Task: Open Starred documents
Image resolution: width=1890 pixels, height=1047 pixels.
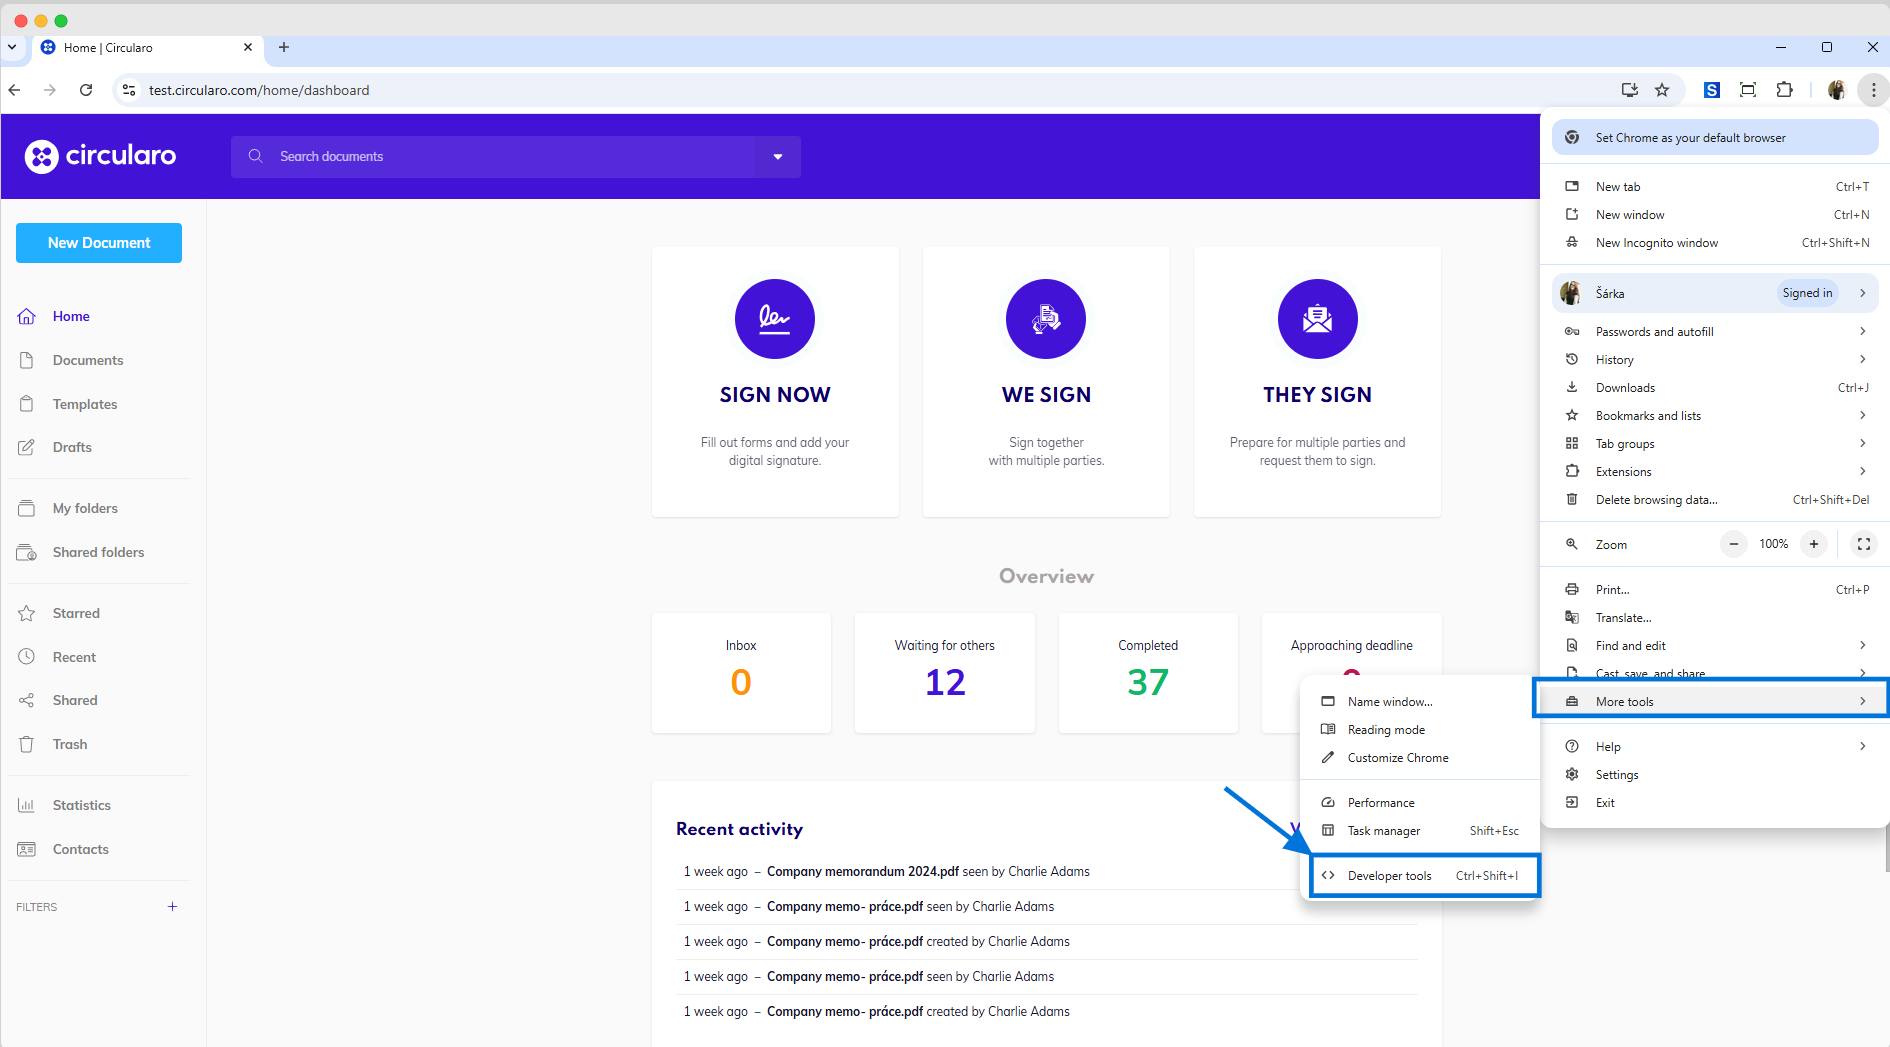Action: 76,613
